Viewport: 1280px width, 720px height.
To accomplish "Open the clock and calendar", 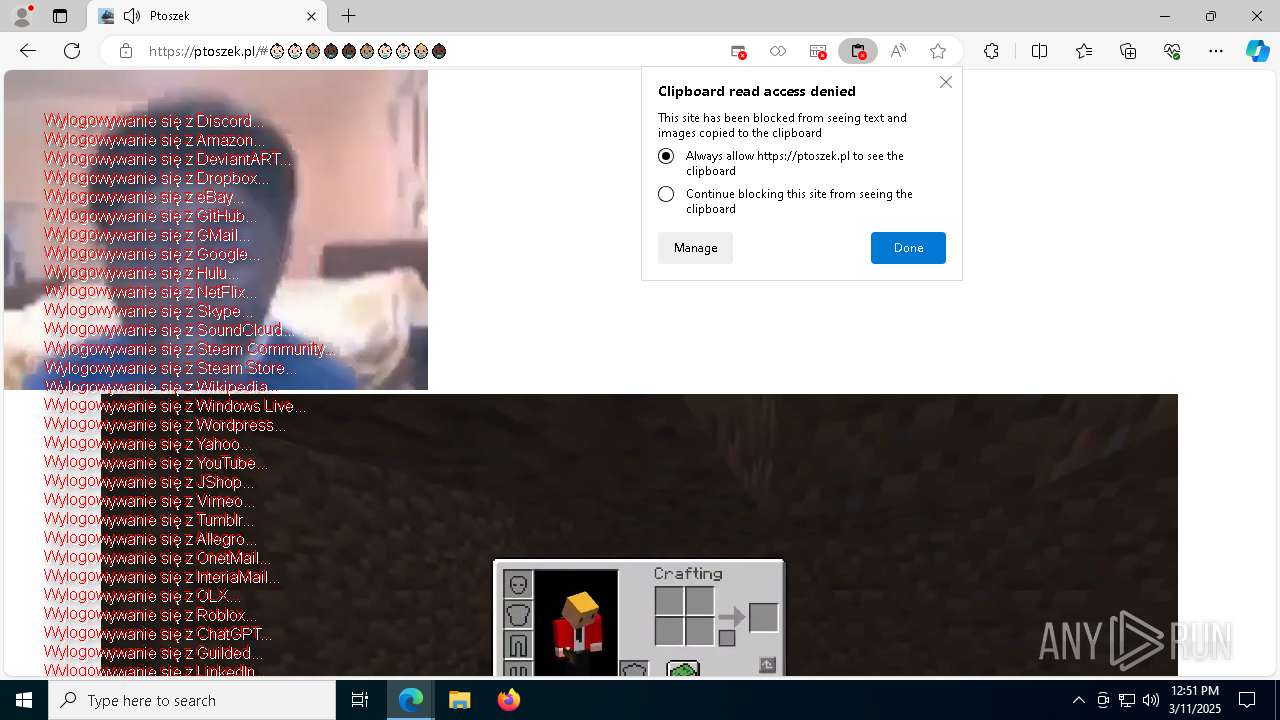I will pyautogui.click(x=1195, y=700).
